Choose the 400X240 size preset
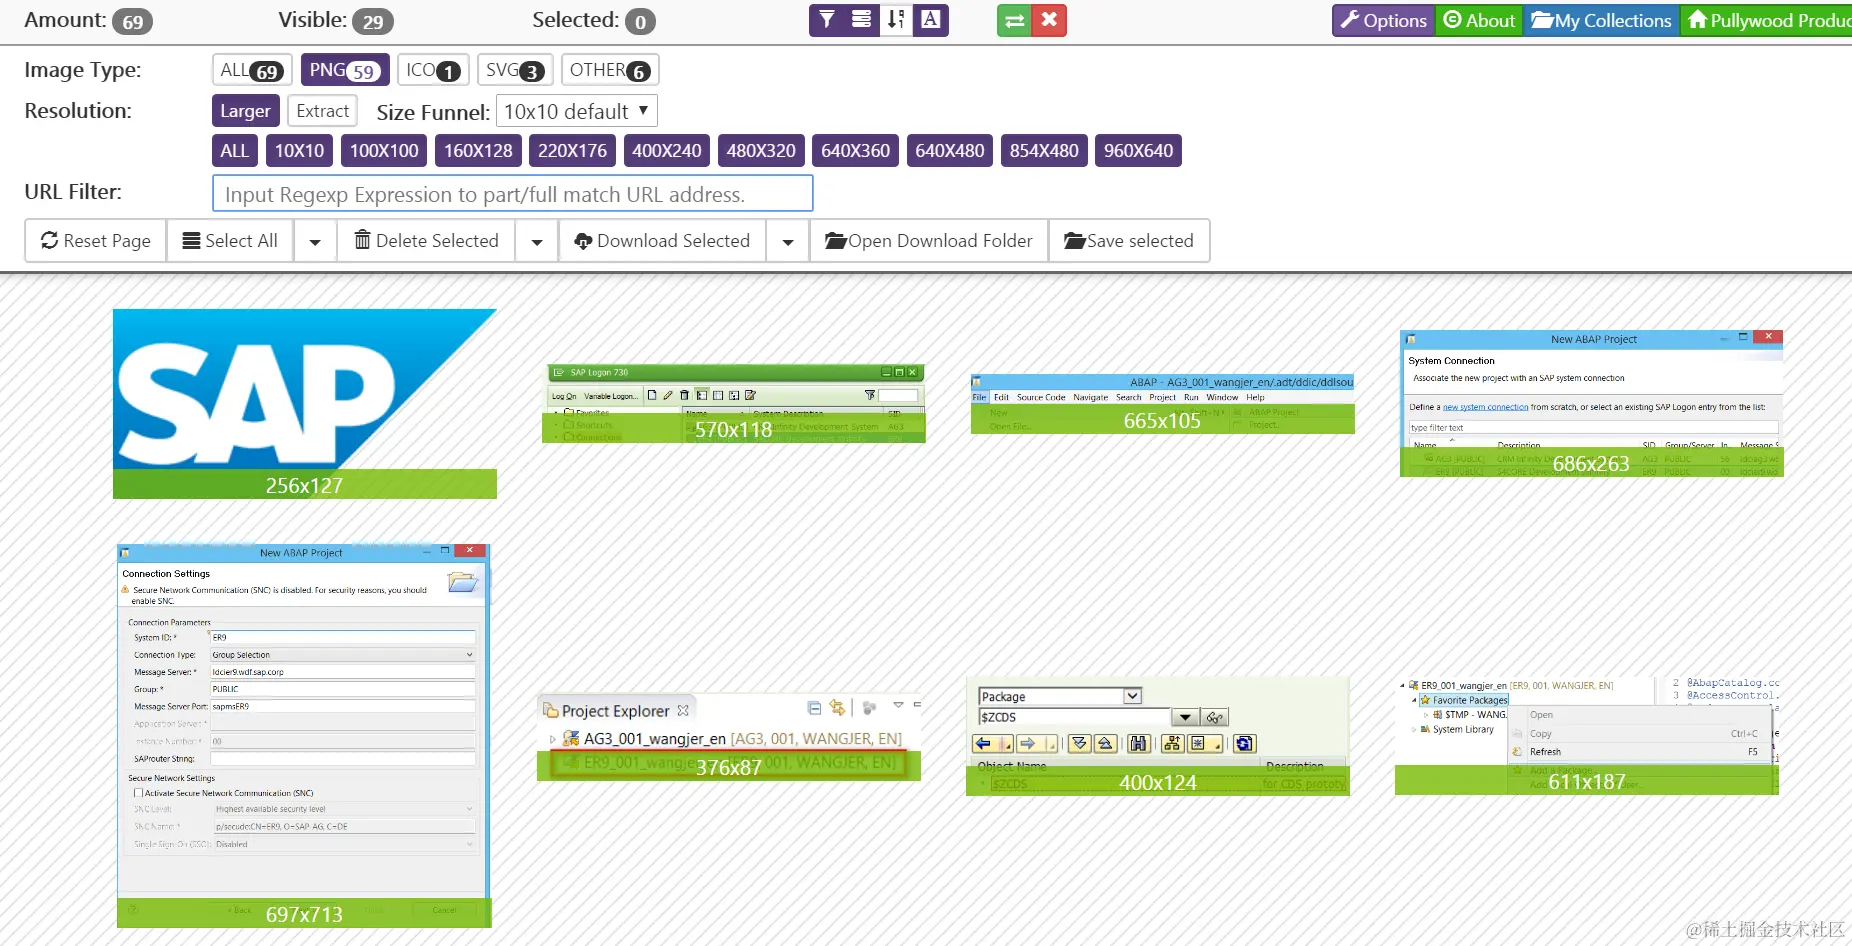This screenshot has height=946, width=1852. [x=667, y=151]
